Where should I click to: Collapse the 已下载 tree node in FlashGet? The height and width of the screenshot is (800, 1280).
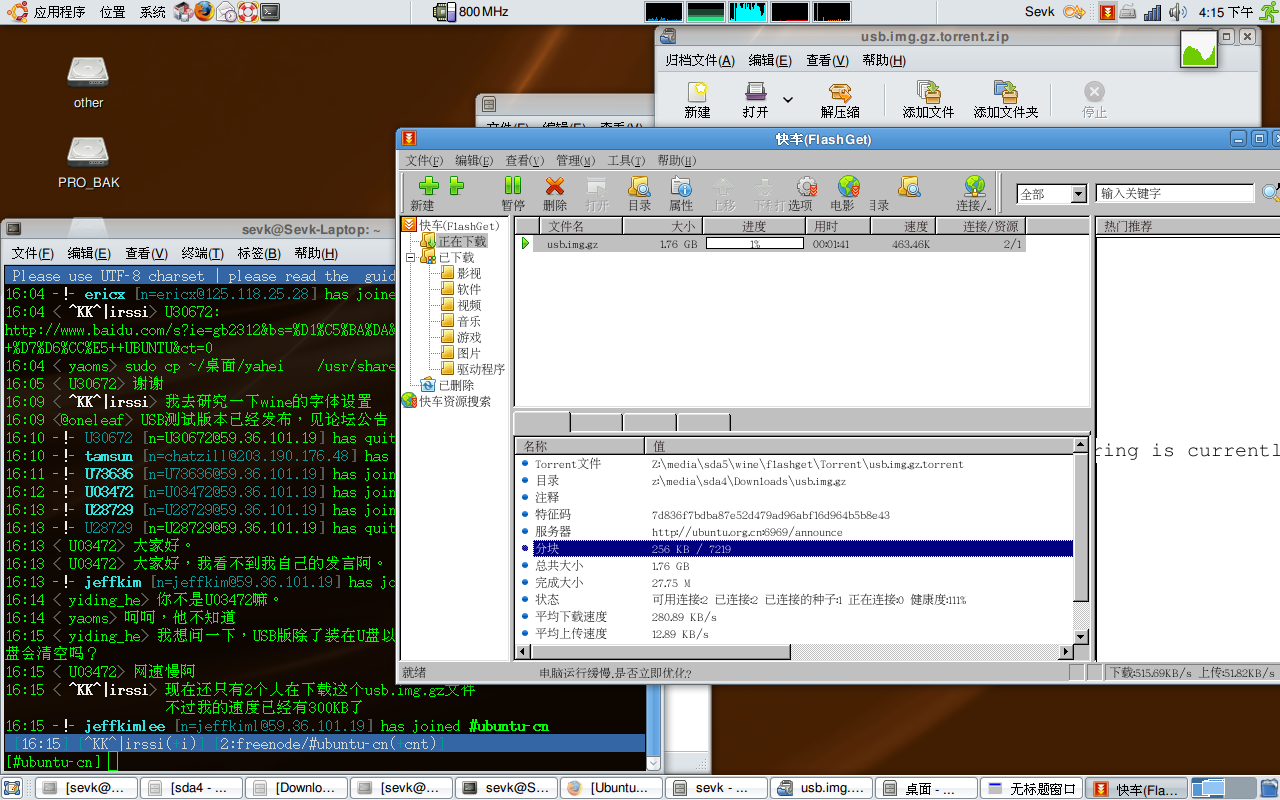pos(411,257)
